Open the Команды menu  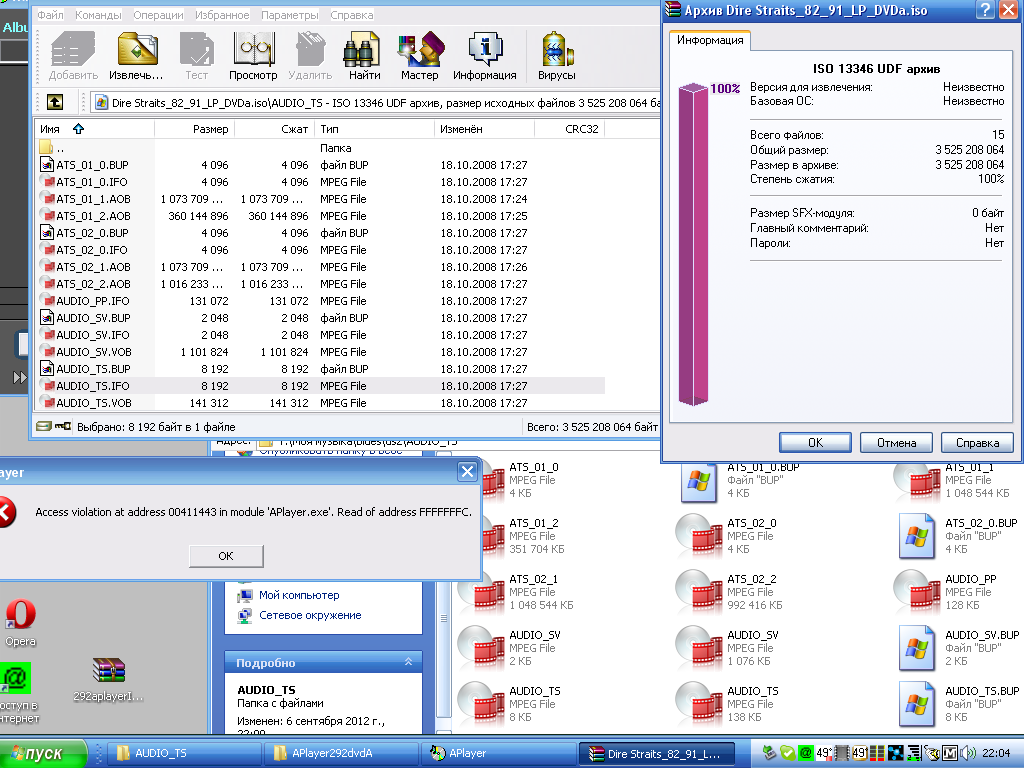[x=98, y=15]
